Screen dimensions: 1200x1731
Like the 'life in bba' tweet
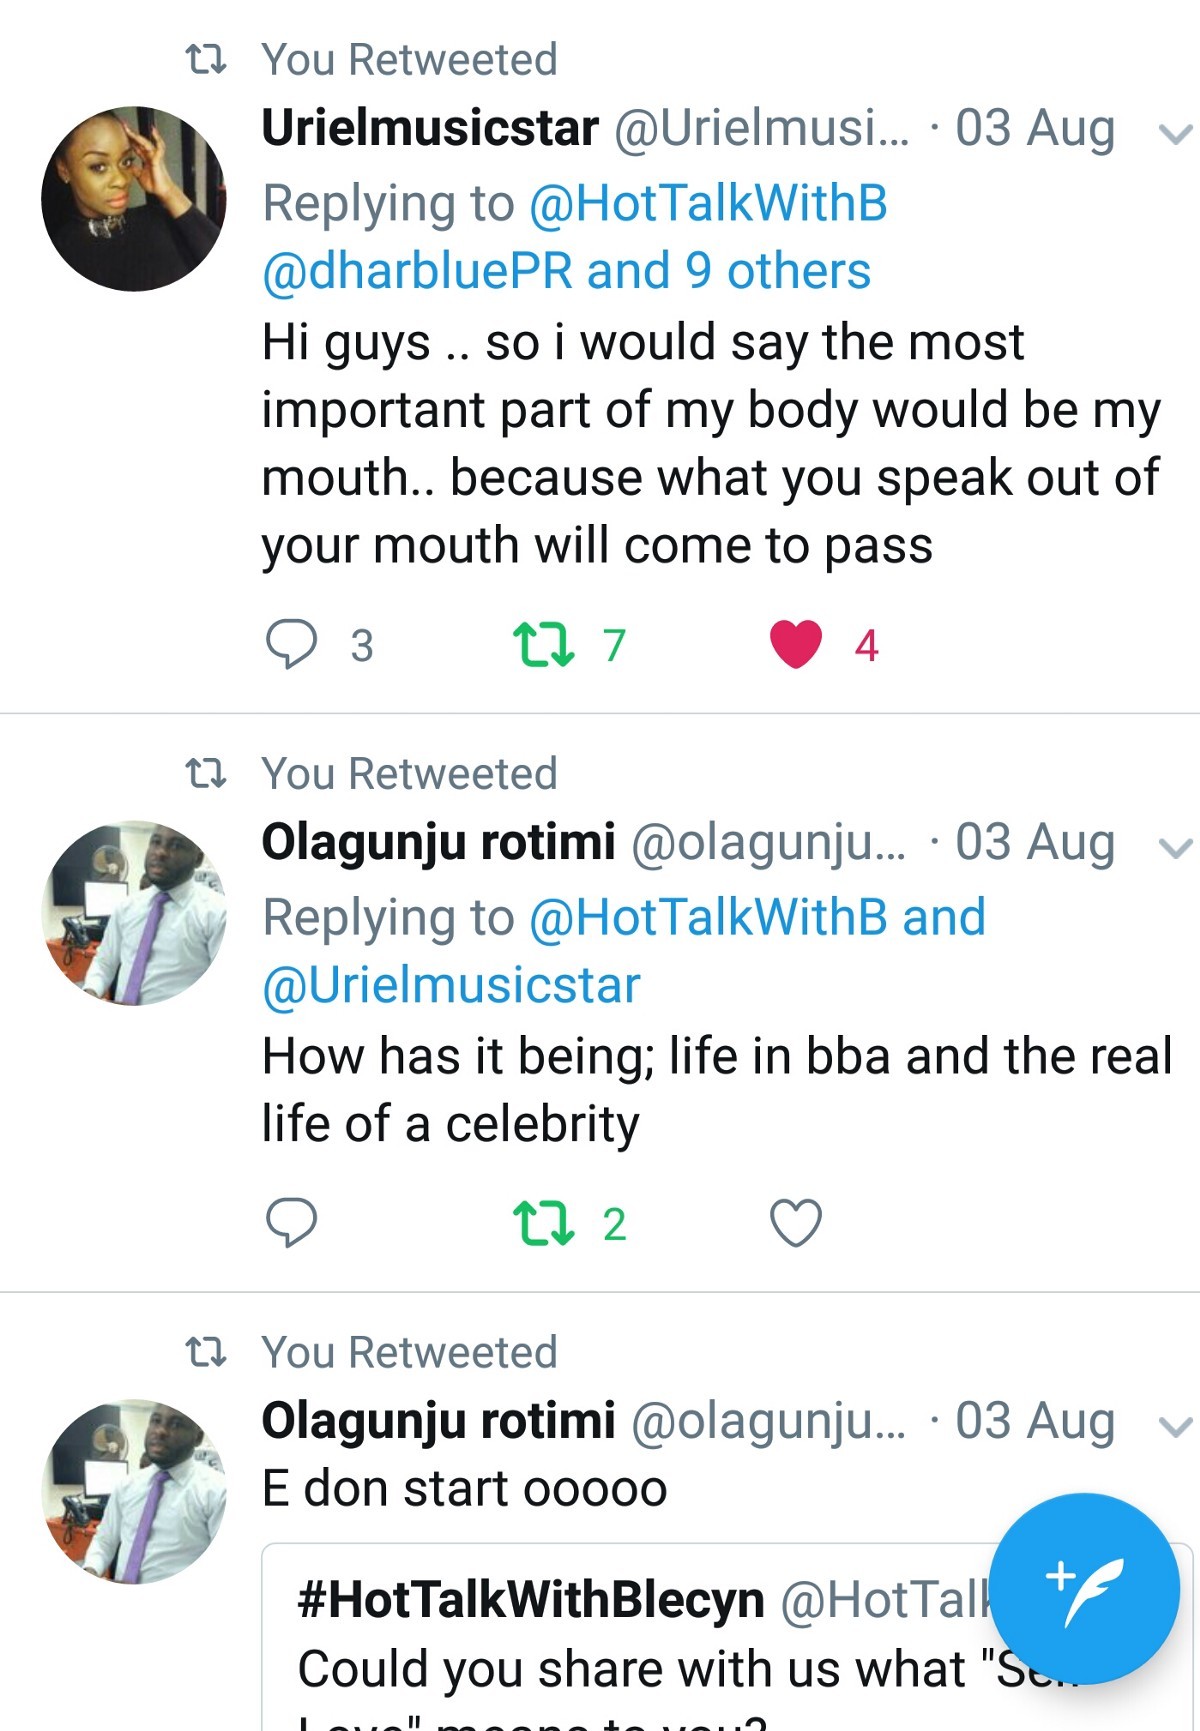(x=796, y=1222)
